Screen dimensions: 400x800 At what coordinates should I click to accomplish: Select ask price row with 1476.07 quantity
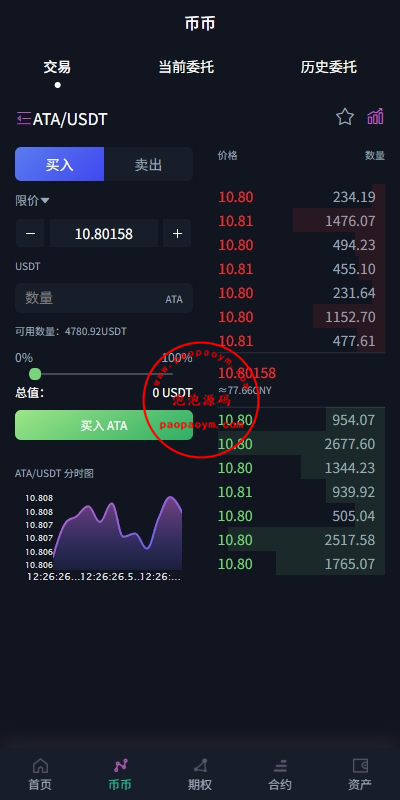pyautogui.click(x=302, y=221)
